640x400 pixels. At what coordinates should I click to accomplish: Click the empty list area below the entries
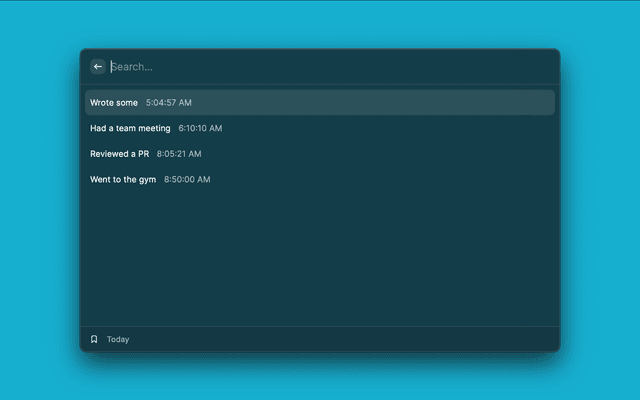[320, 260]
